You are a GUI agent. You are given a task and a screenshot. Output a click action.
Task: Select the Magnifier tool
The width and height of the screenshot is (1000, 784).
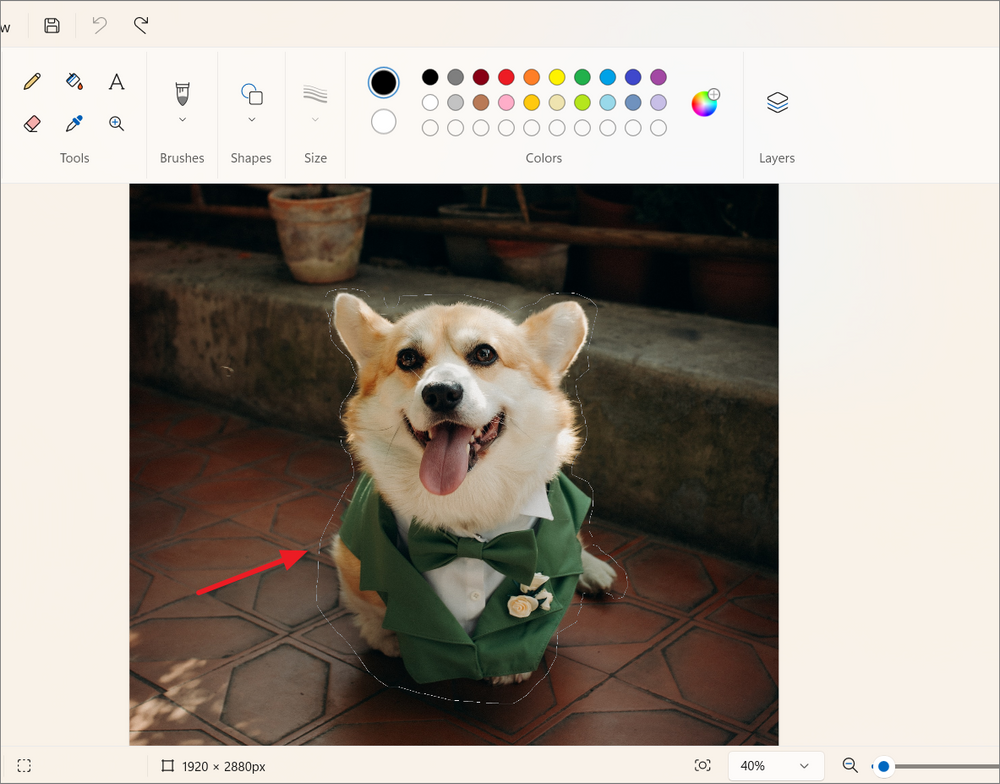coord(116,122)
